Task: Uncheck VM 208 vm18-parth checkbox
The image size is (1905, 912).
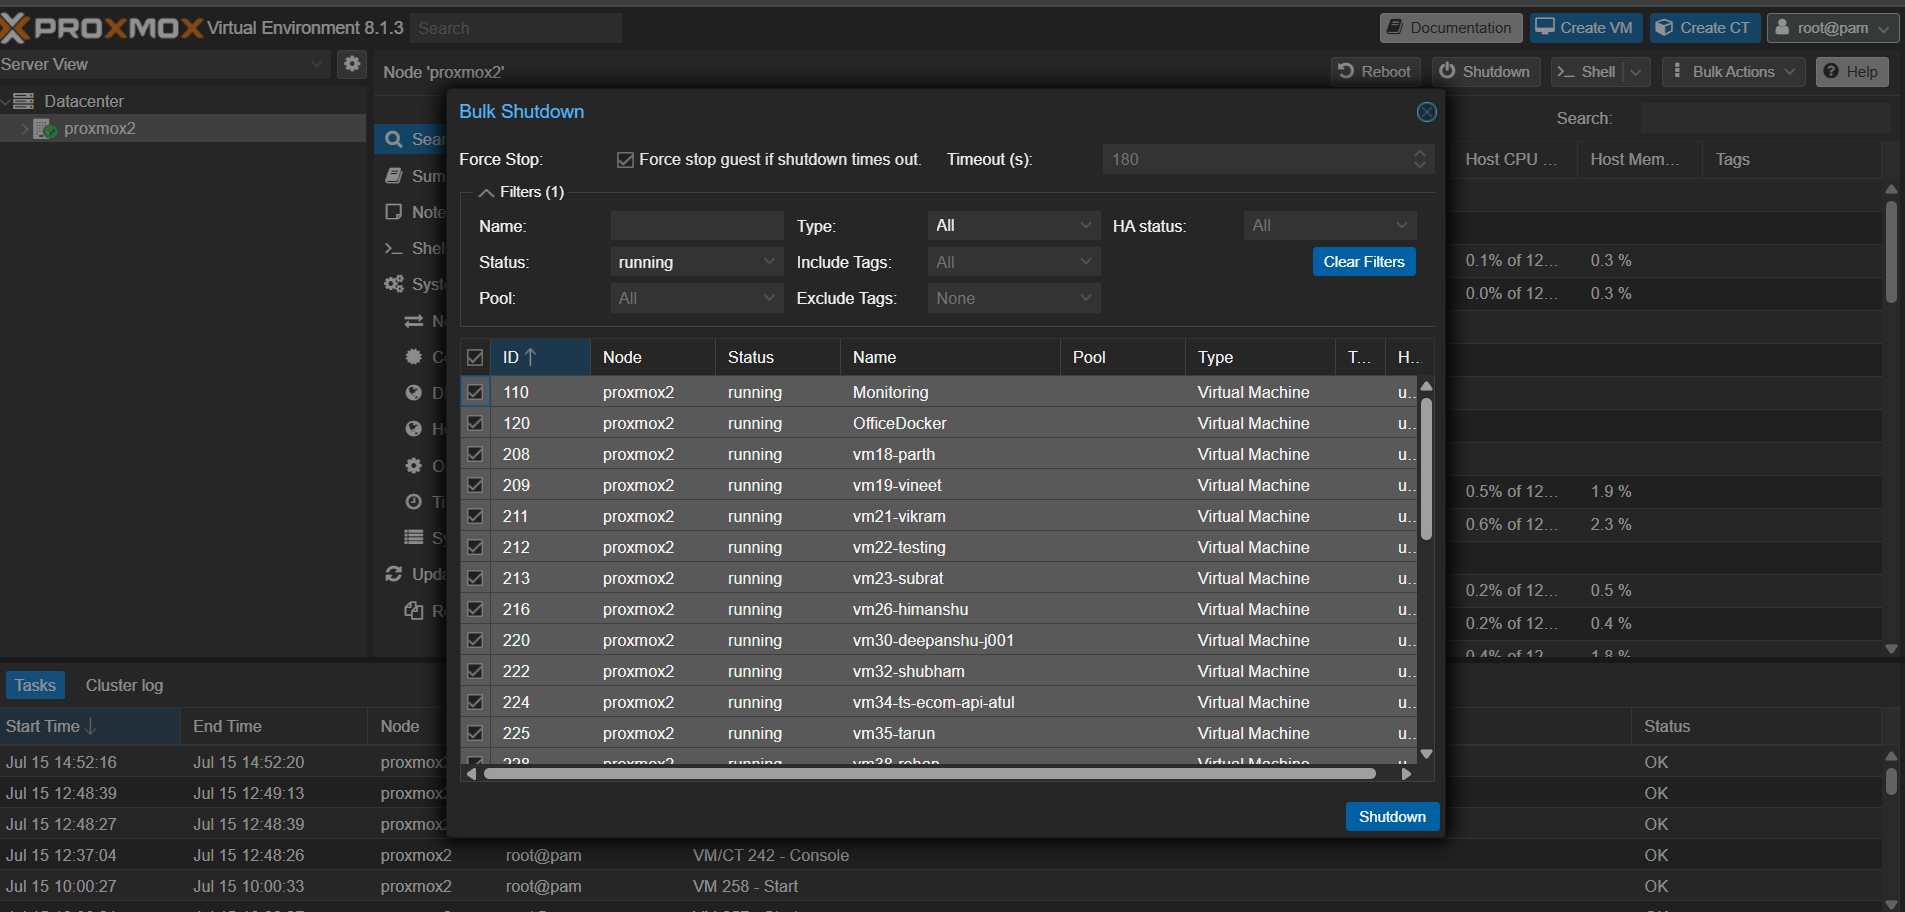Action: [x=475, y=454]
